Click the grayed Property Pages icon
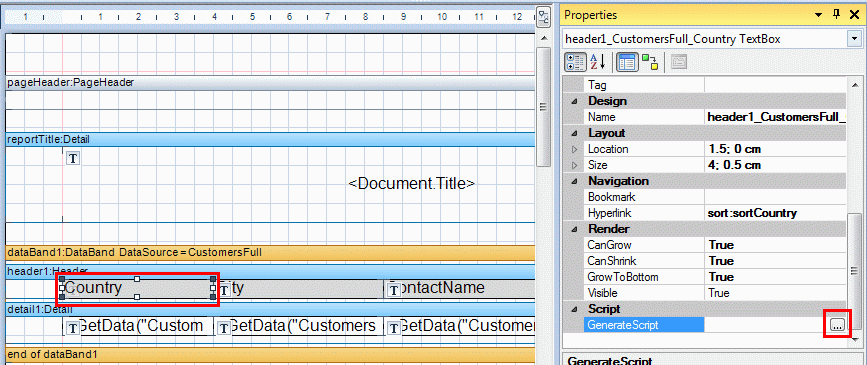The height and width of the screenshot is (365, 867). (678, 63)
